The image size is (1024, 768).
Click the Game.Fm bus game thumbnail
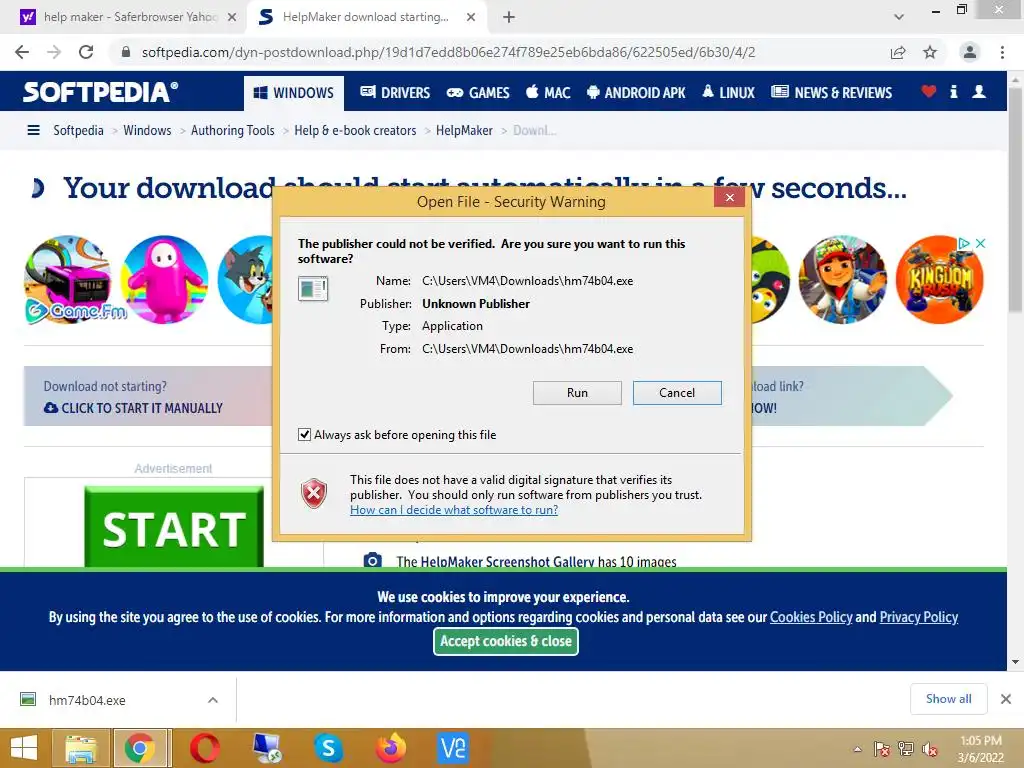click(69, 280)
